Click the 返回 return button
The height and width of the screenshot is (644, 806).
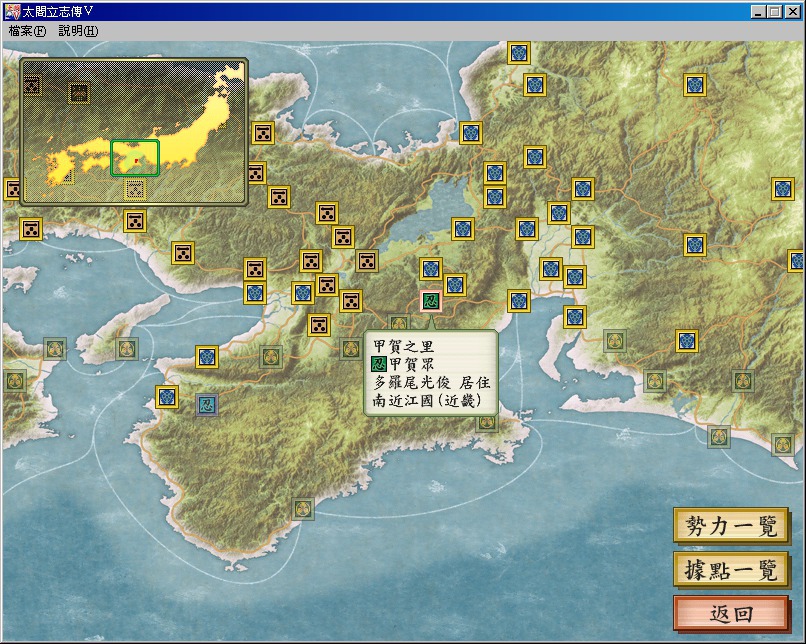pos(731,613)
